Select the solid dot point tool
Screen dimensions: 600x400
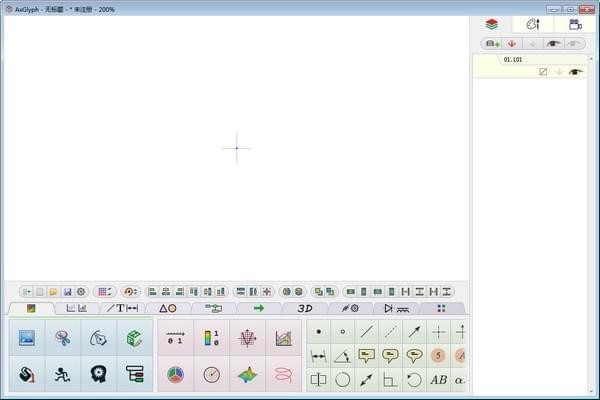319,332
